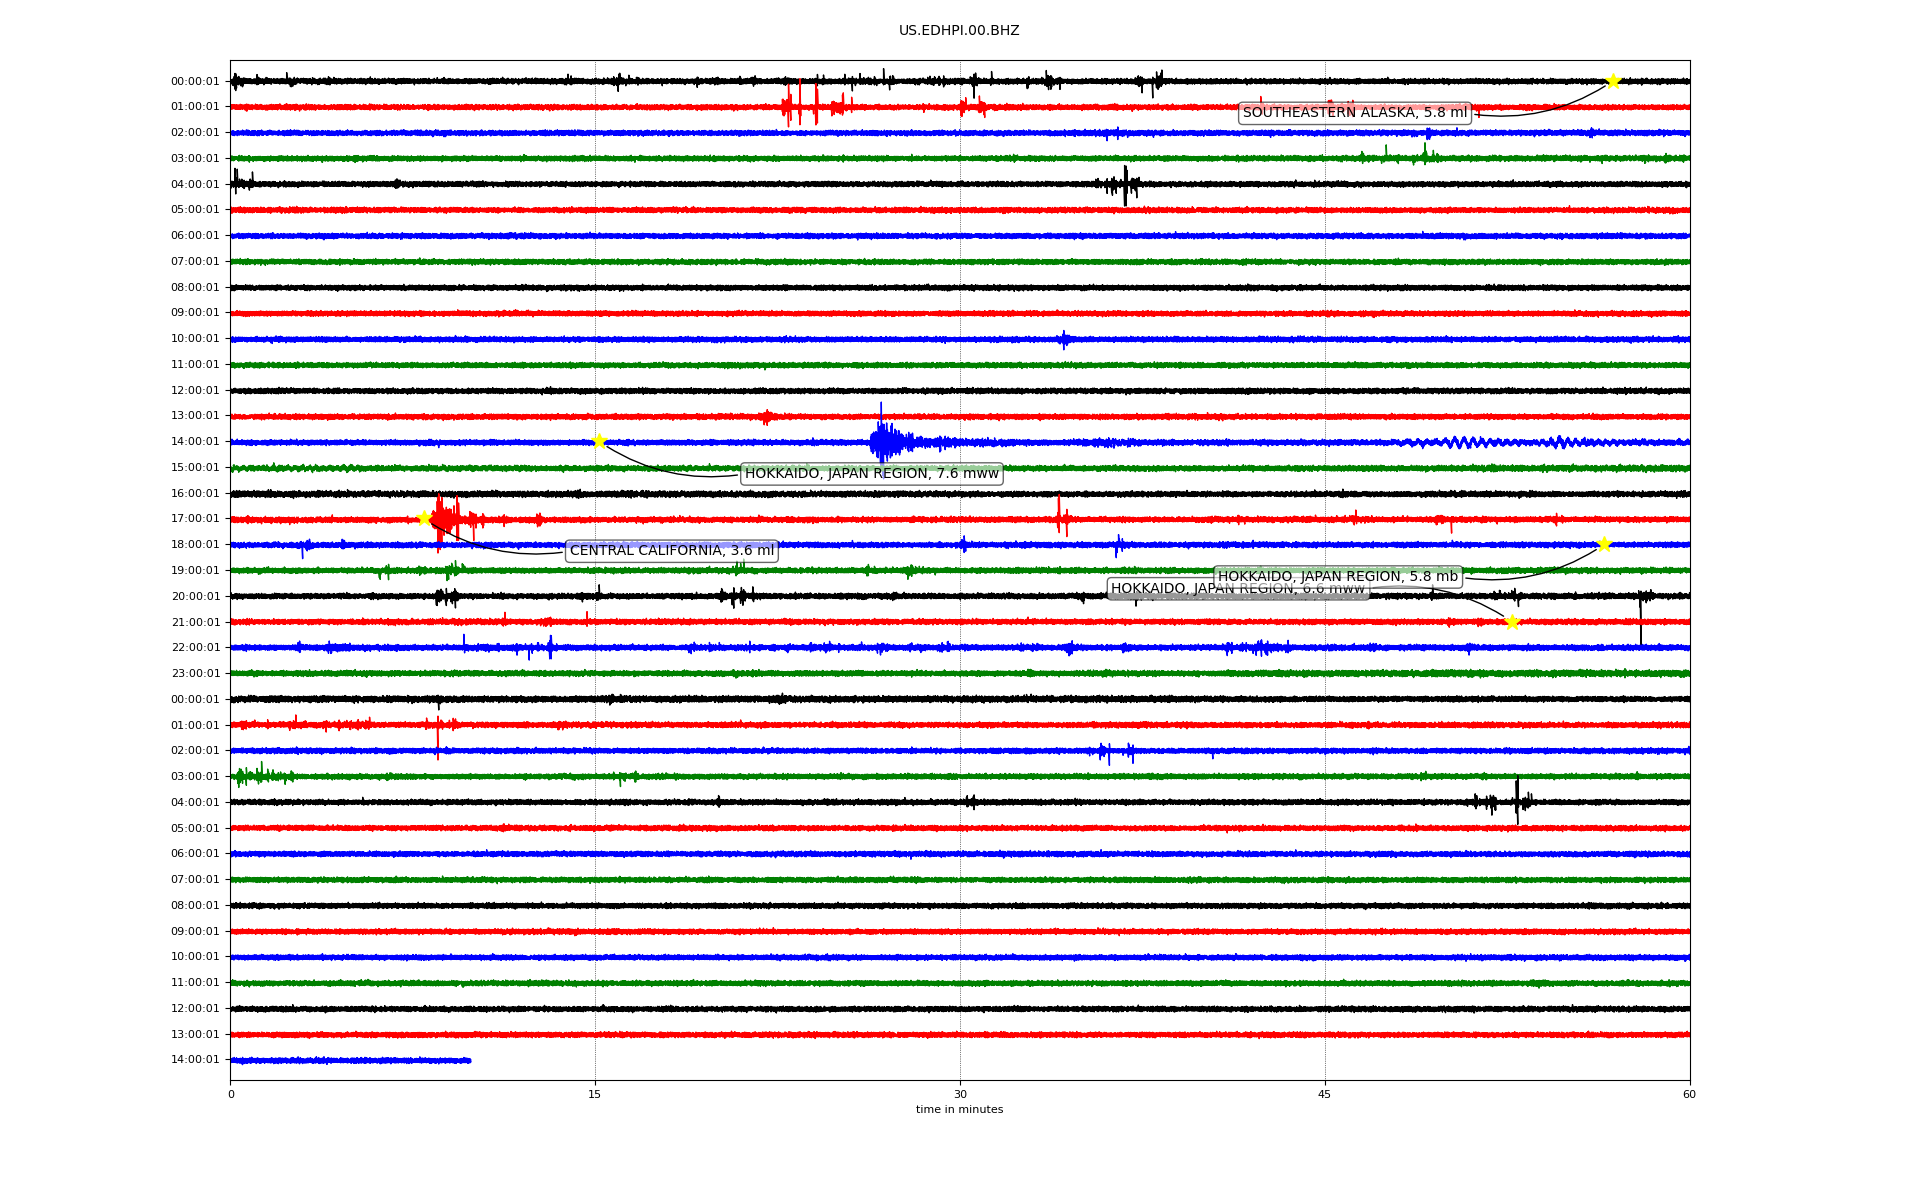Click the star marker on the 00:00:01 trace
This screenshot has width=1920, height=1200.
[1612, 81]
